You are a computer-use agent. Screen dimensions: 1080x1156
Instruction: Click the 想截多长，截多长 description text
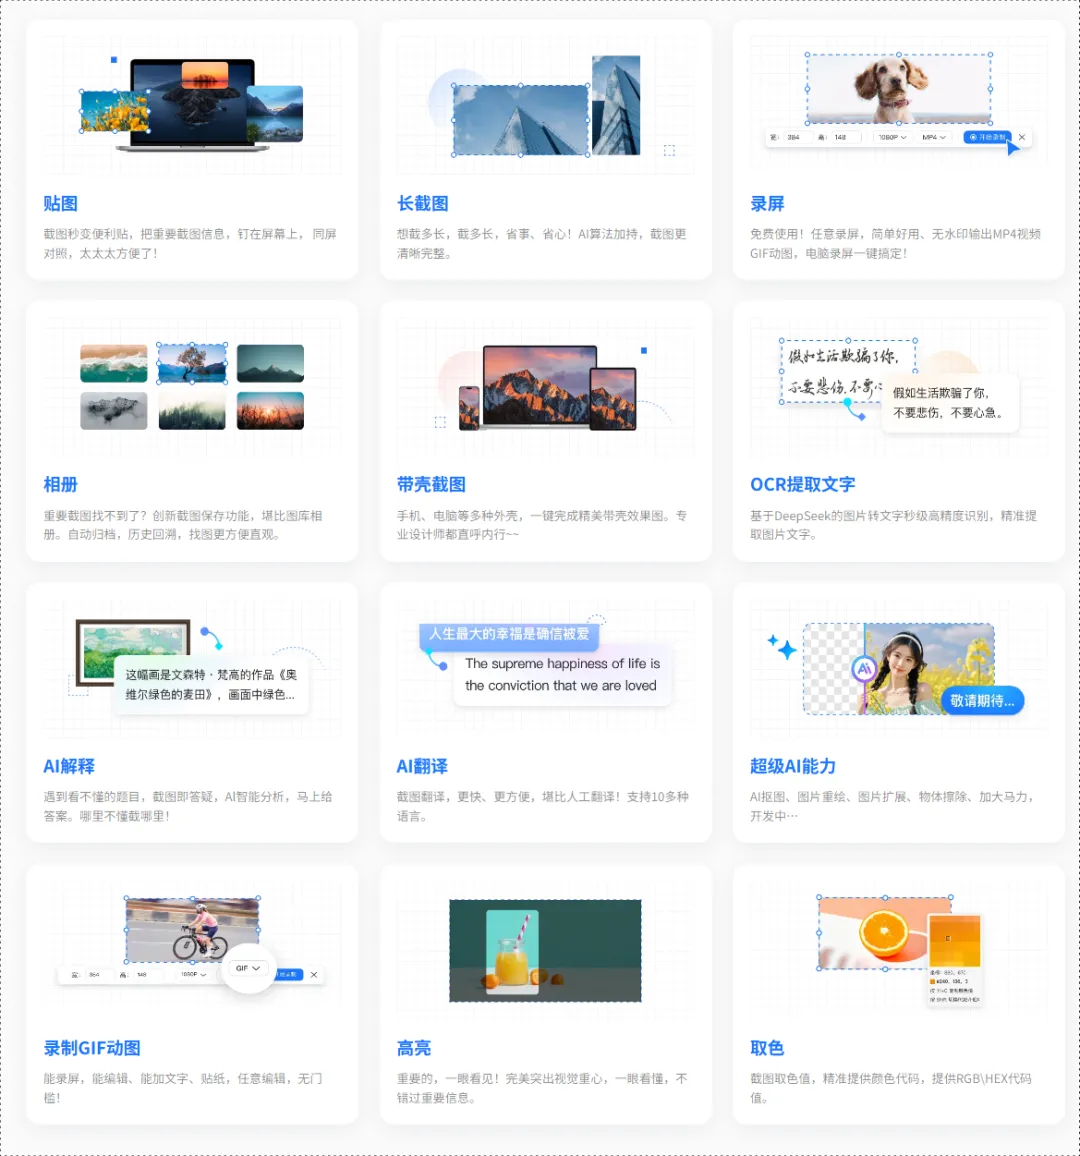[x=542, y=243]
